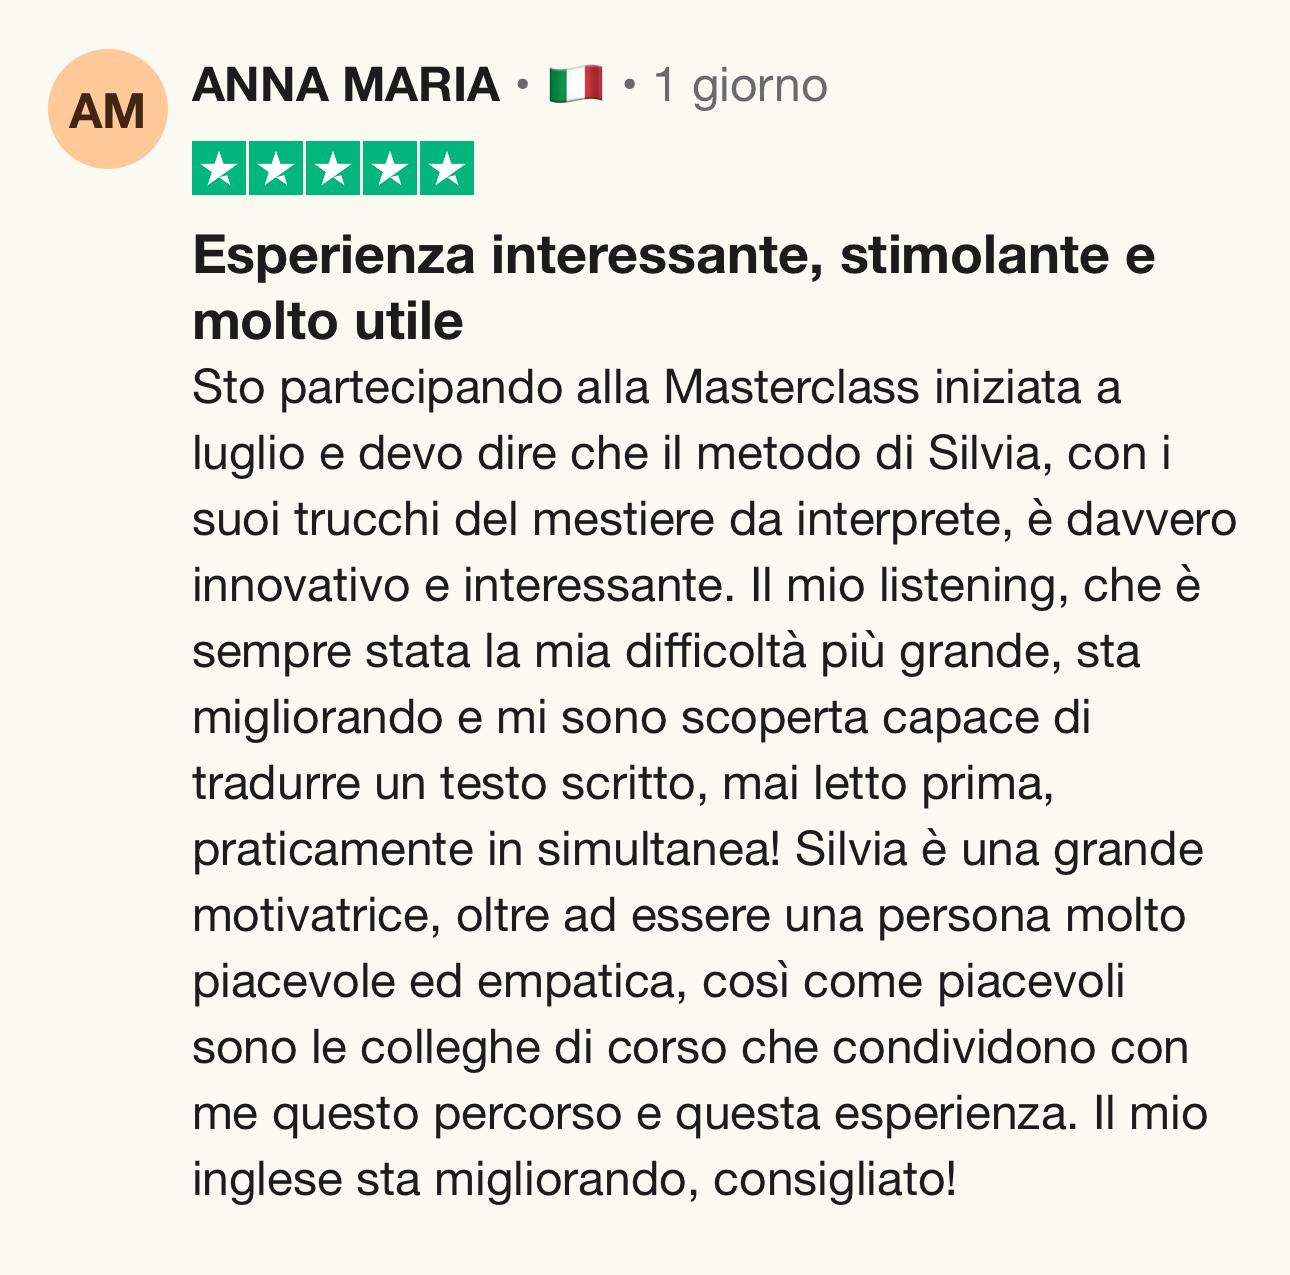This screenshot has height=1275, width=1290.
Task: Click the third green rating star
Action: coord(333,169)
